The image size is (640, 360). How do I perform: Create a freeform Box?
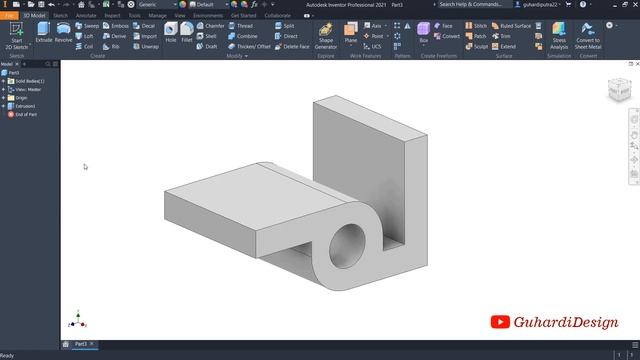424,33
